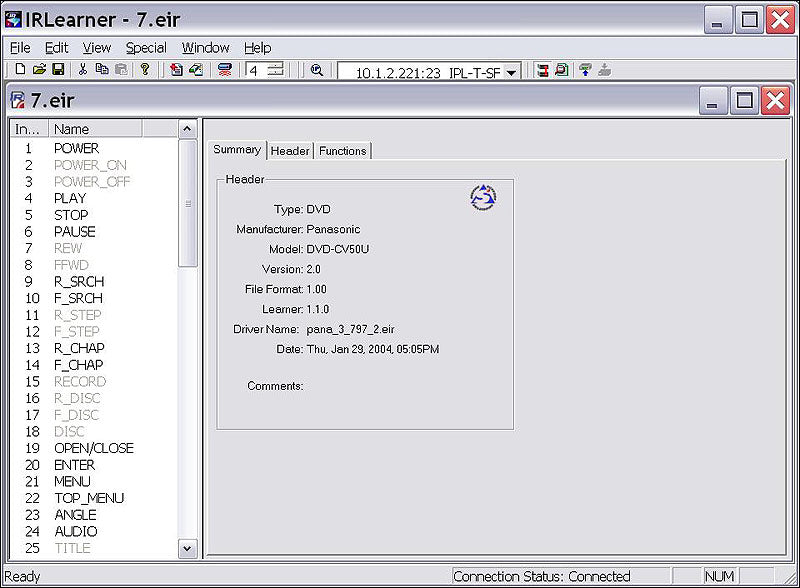The height and width of the screenshot is (588, 800).
Task: Click the 7.eir document window icon
Action: pyautogui.click(x=17, y=100)
